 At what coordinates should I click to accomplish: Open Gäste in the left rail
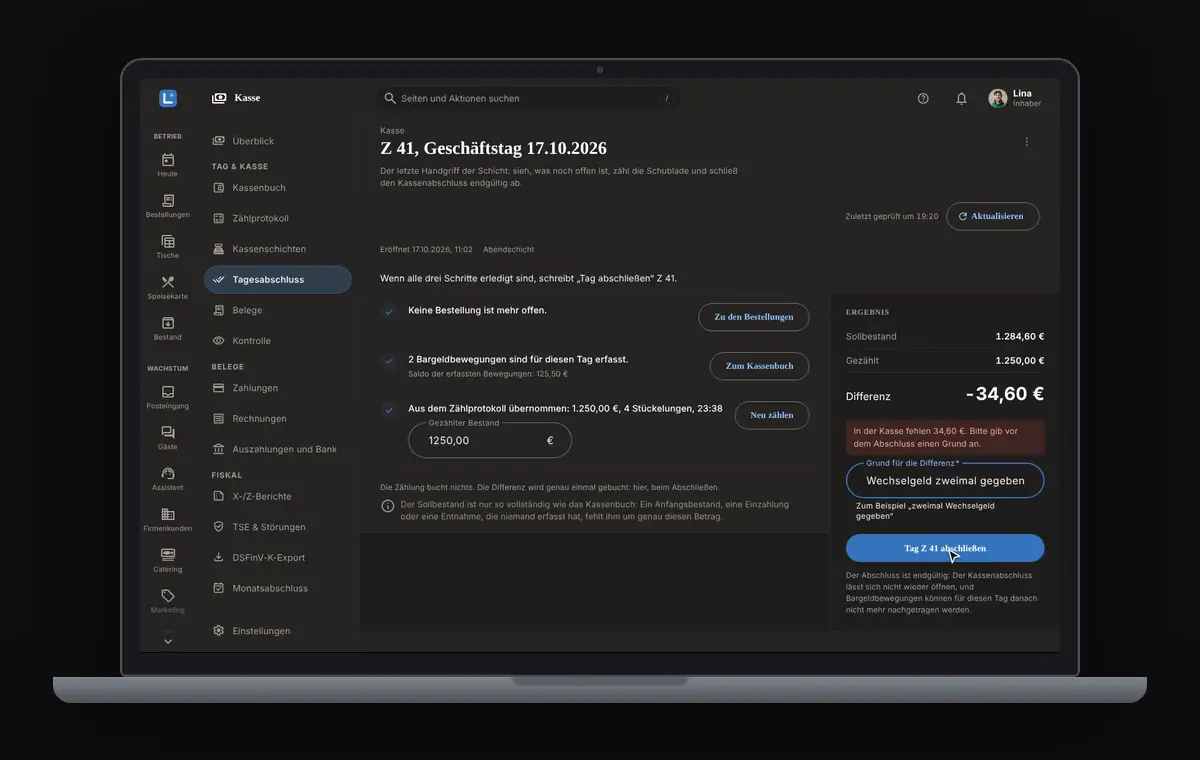pyautogui.click(x=168, y=438)
